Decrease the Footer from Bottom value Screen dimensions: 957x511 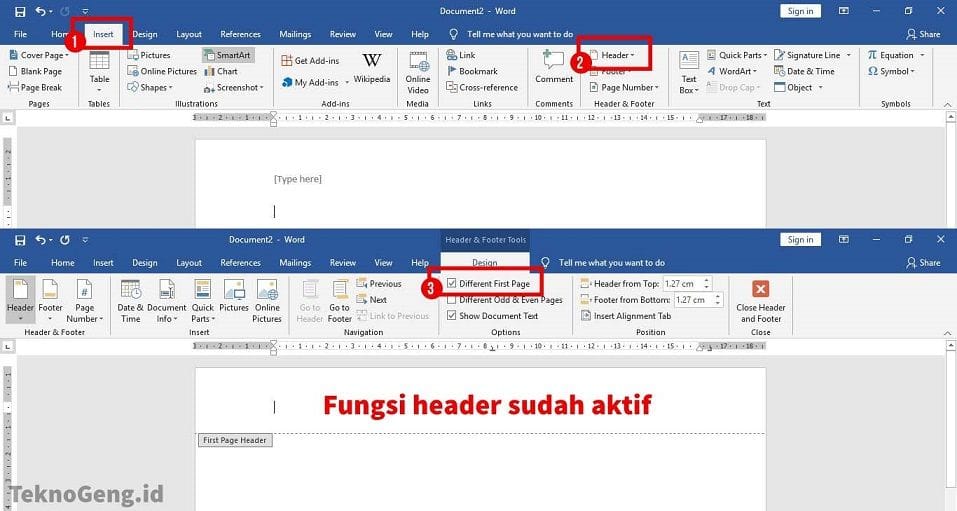(718, 303)
